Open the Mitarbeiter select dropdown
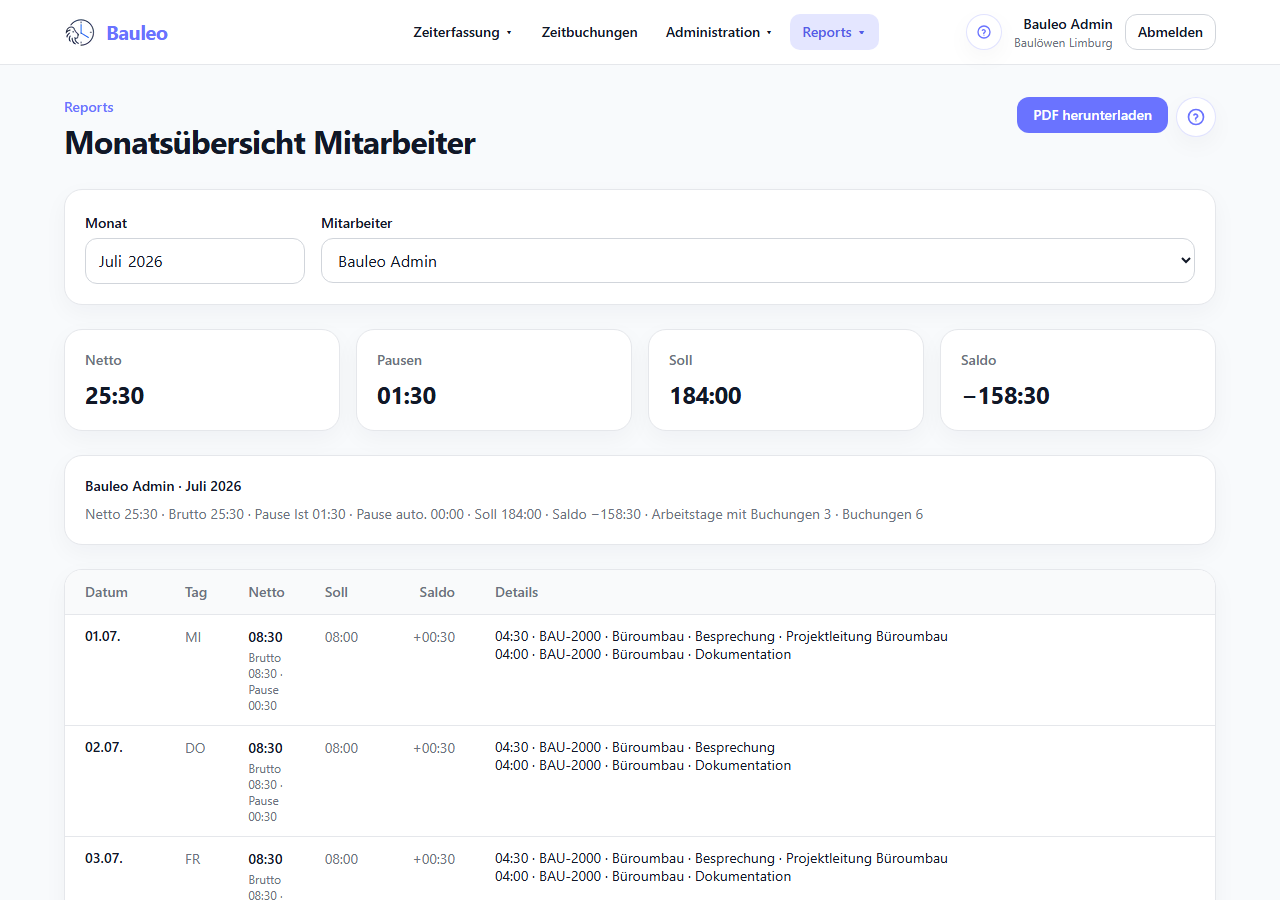 [758, 261]
